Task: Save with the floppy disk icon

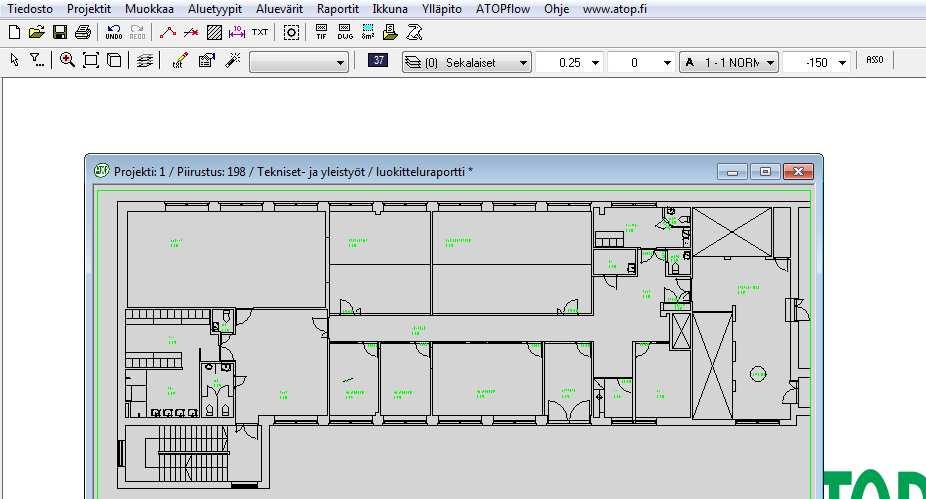Action: point(60,32)
